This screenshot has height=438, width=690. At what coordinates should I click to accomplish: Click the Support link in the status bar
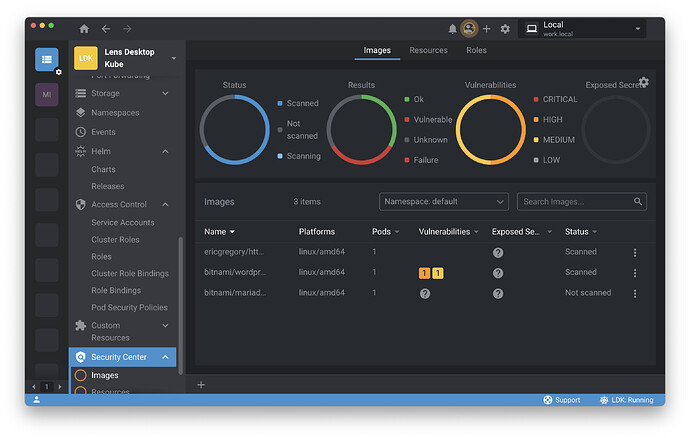(x=561, y=400)
